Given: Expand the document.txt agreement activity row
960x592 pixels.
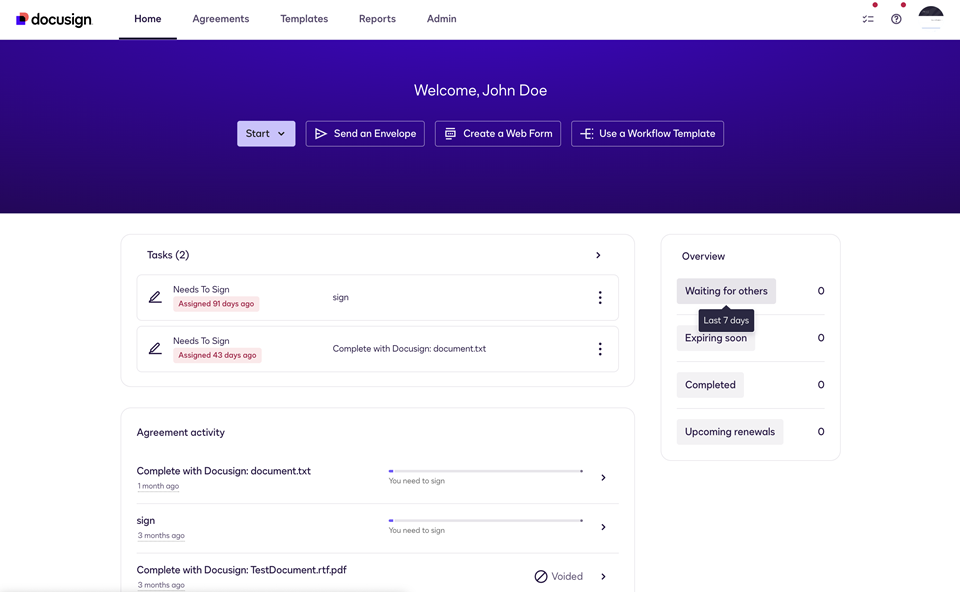Looking at the screenshot, I should (x=603, y=477).
